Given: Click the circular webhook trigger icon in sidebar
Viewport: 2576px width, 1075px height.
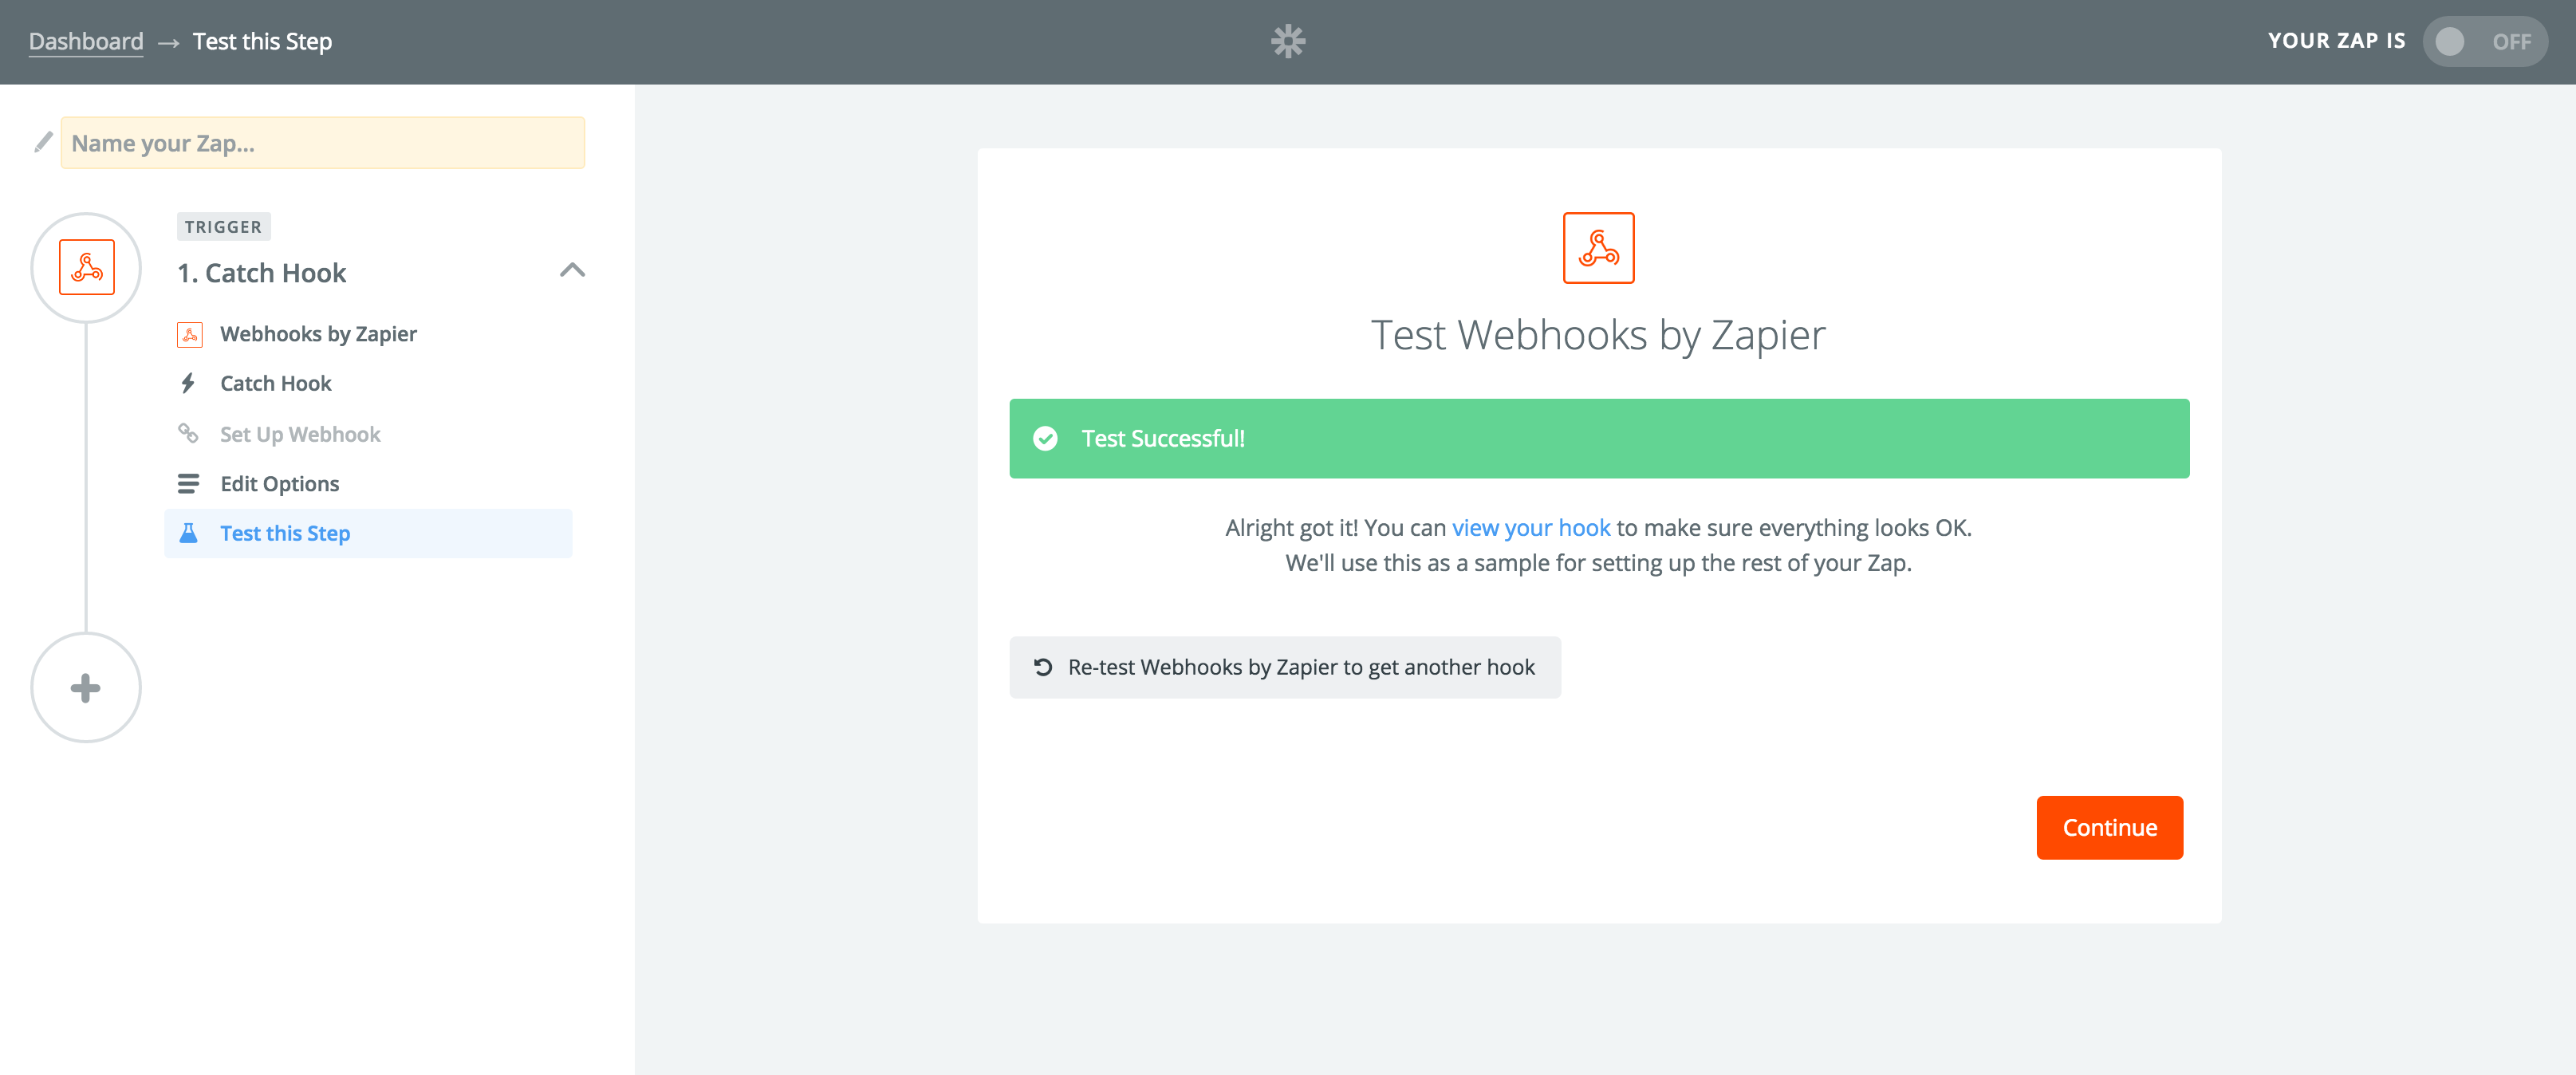Looking at the screenshot, I should click(86, 267).
